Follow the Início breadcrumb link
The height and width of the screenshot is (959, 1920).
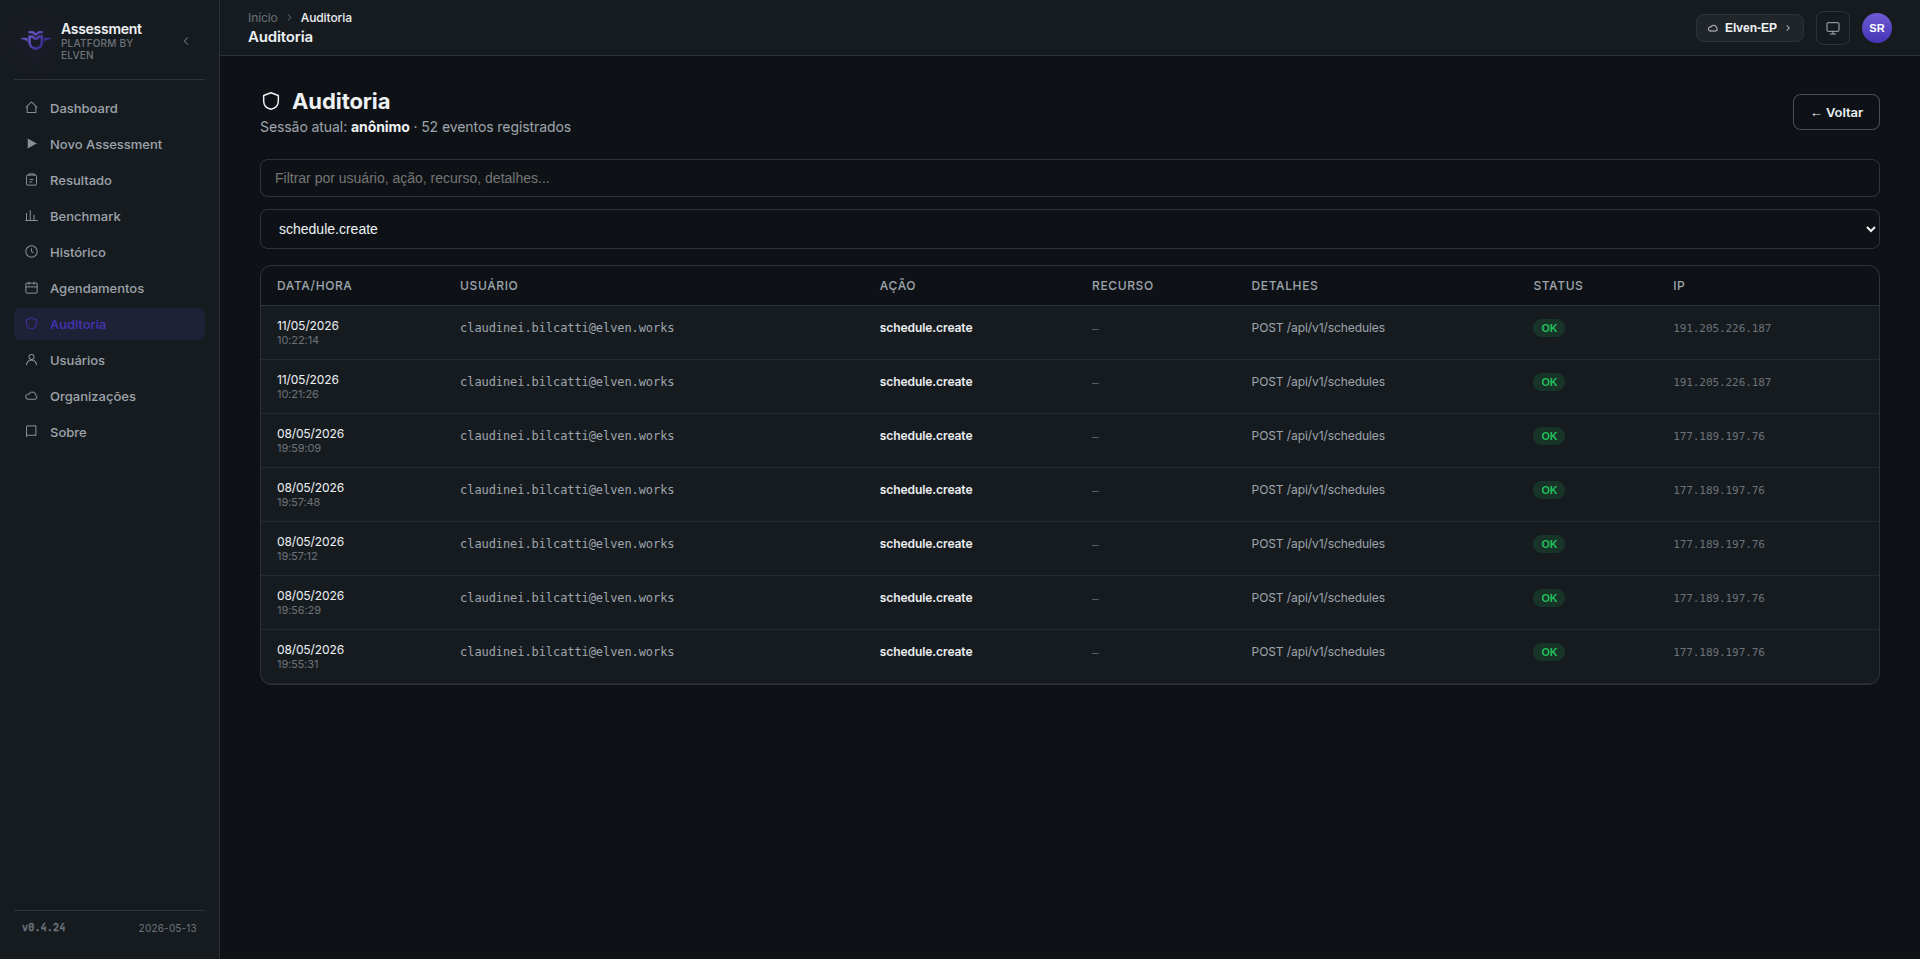click(263, 18)
